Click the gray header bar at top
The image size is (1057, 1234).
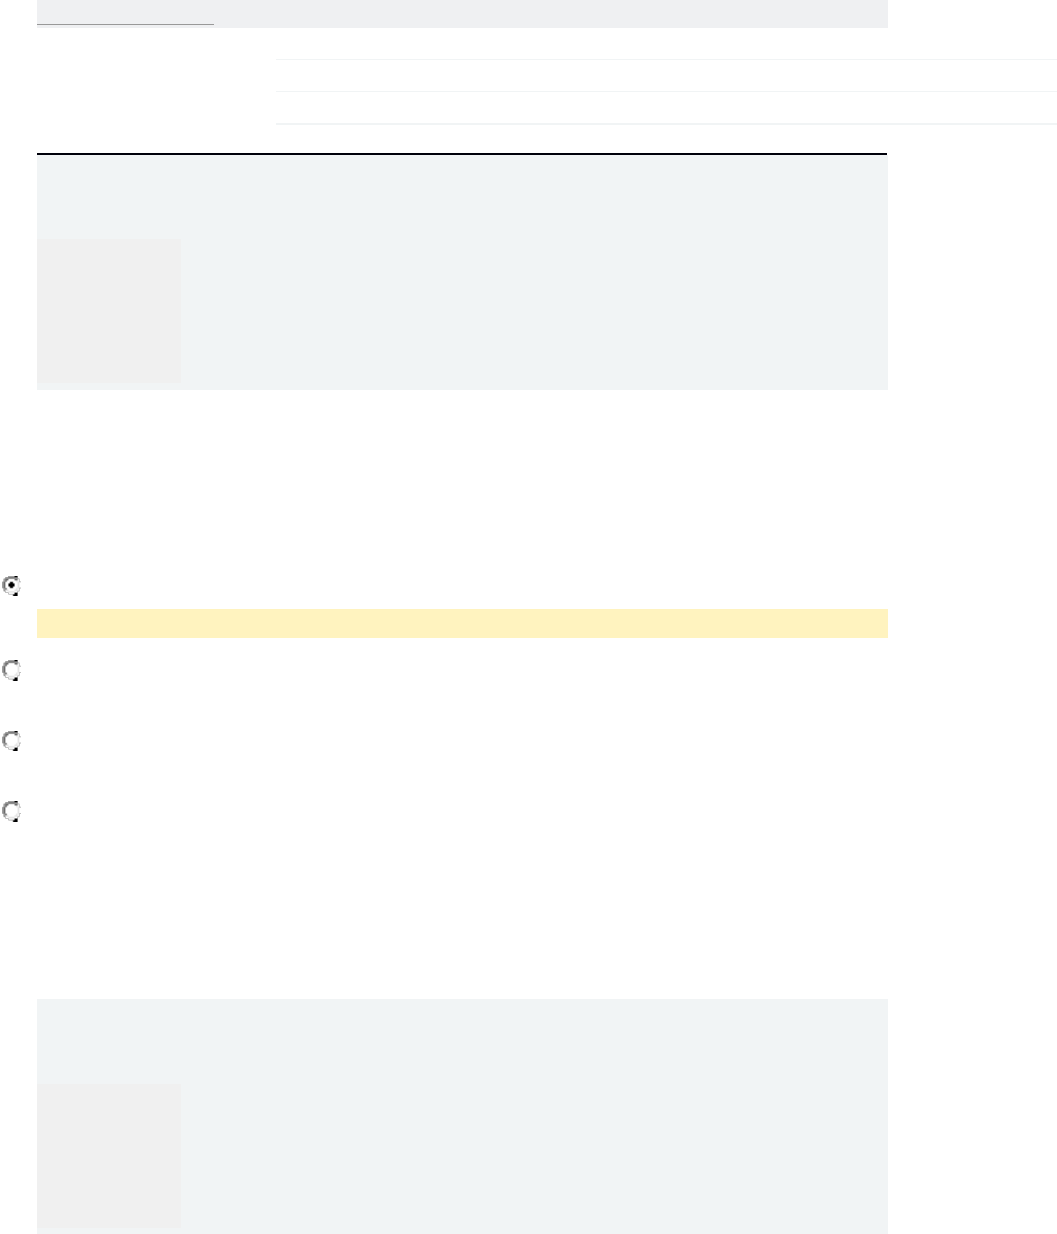[550, 13]
